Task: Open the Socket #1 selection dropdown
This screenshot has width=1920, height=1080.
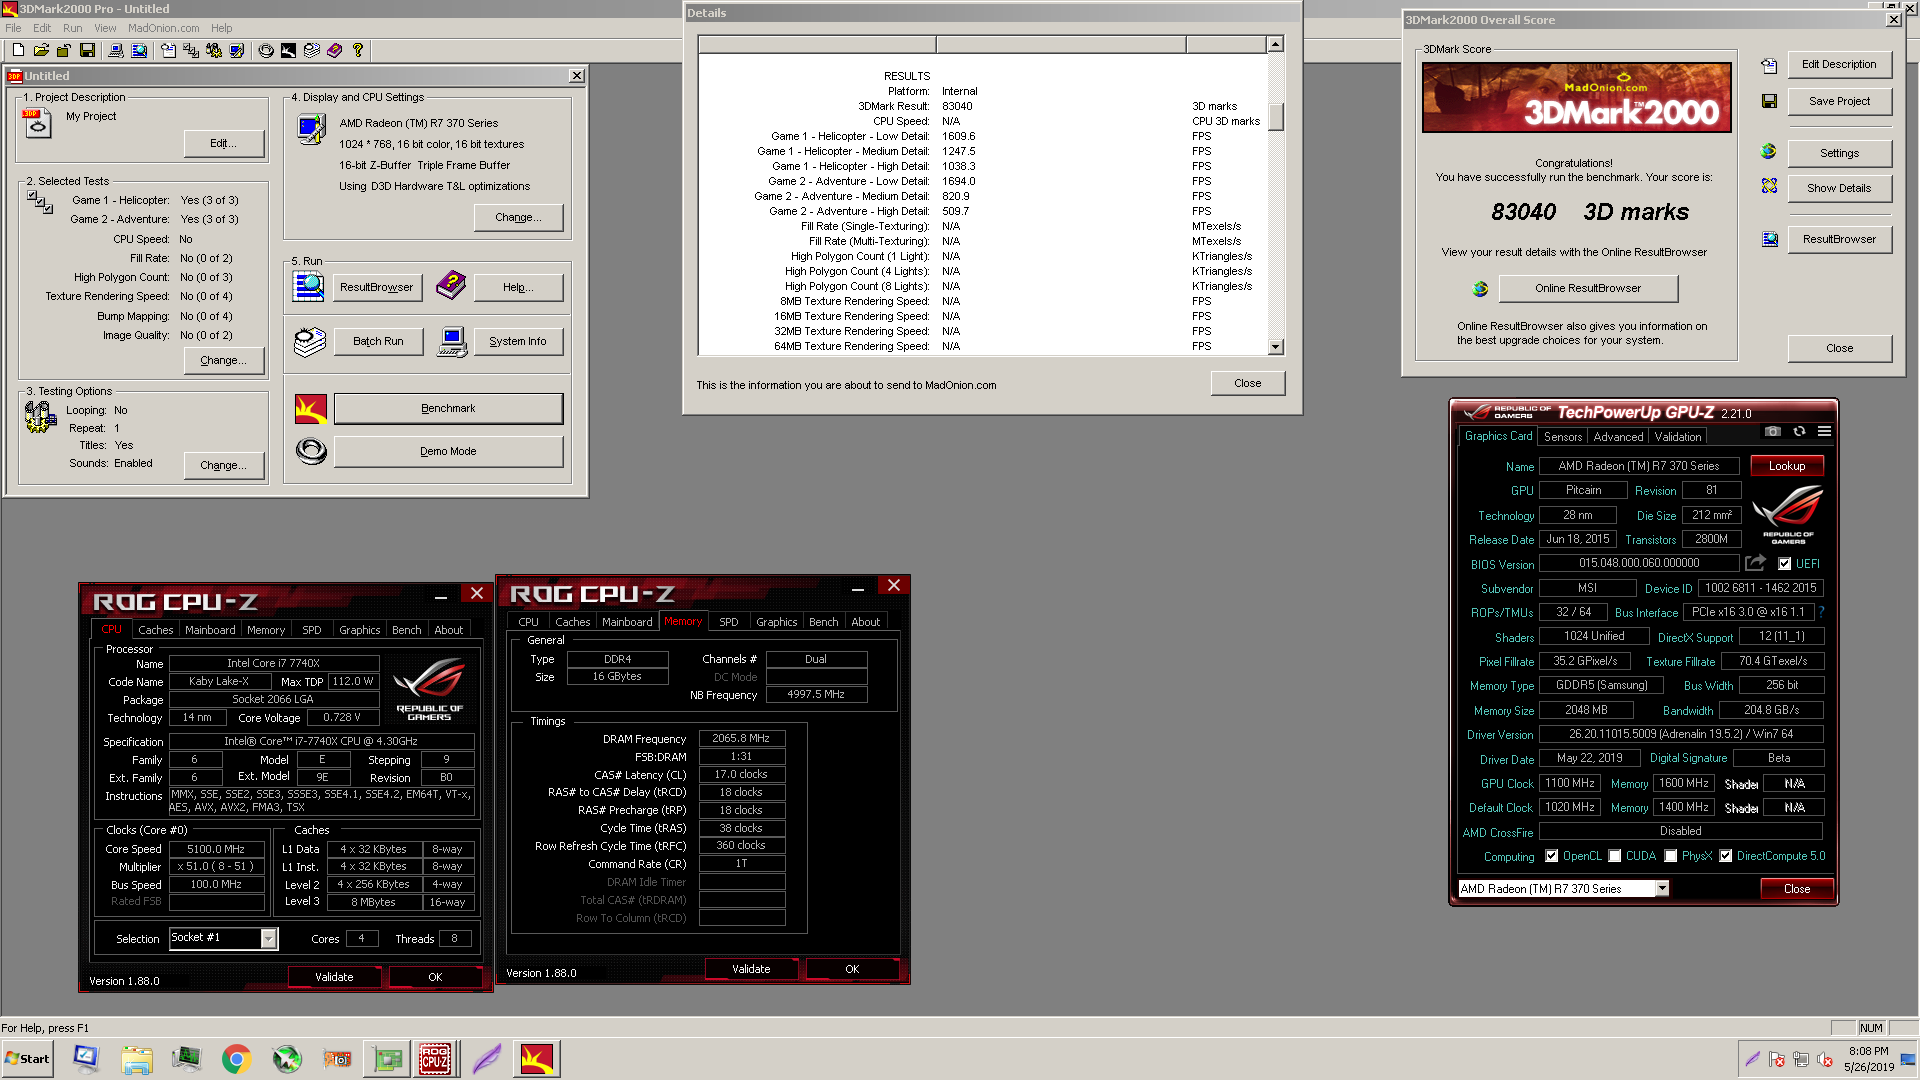Action: click(268, 938)
